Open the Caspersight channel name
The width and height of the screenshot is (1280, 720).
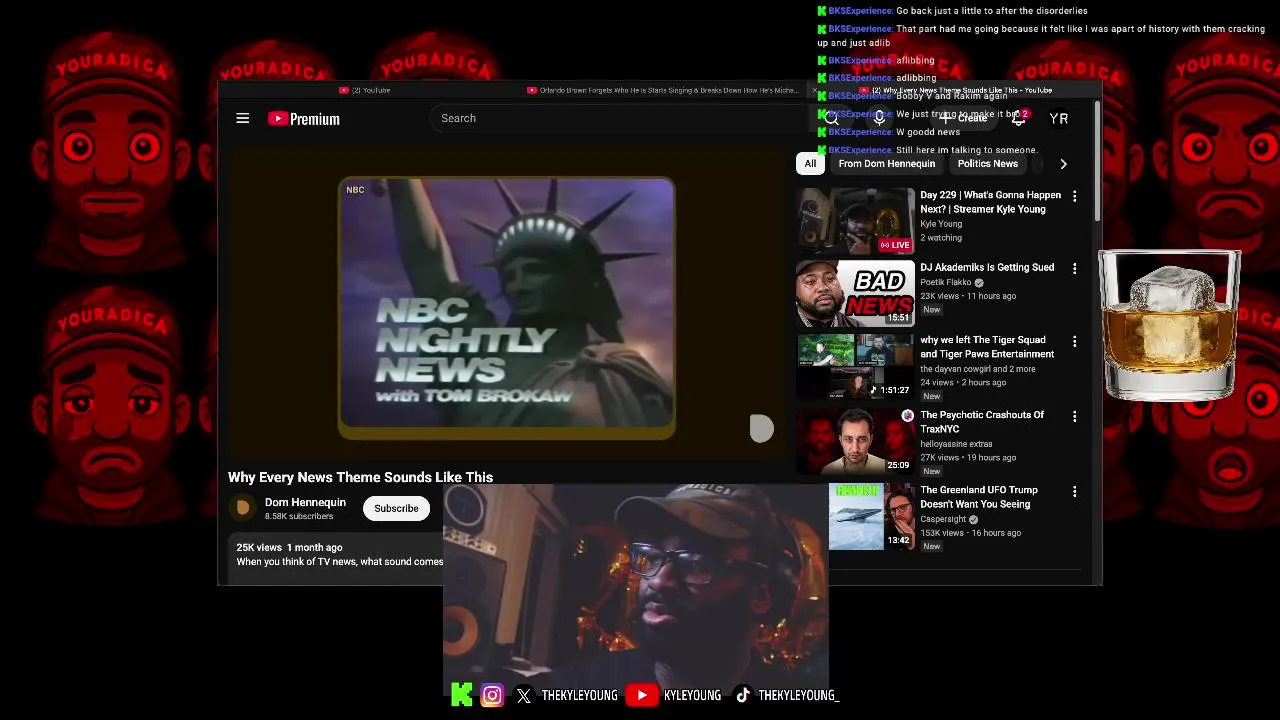(943, 519)
